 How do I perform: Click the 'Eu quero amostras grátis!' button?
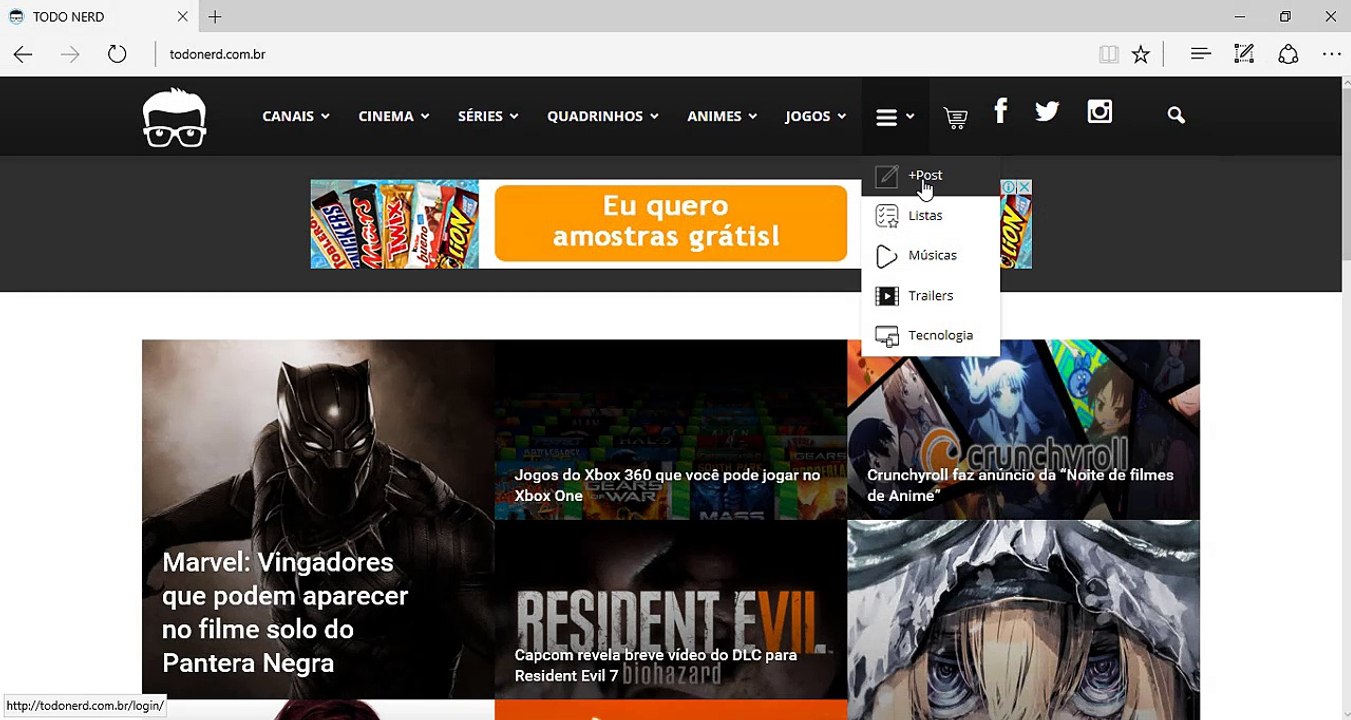click(670, 224)
